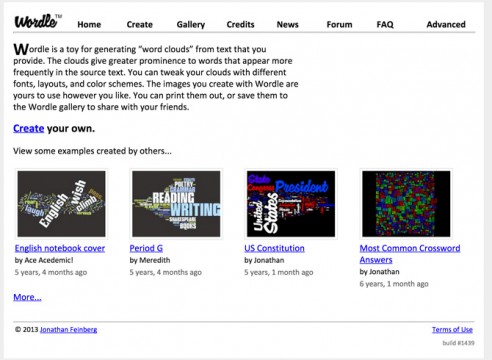This screenshot has width=492, height=360.
Task: Click the Create your own link
Action: coord(29,128)
